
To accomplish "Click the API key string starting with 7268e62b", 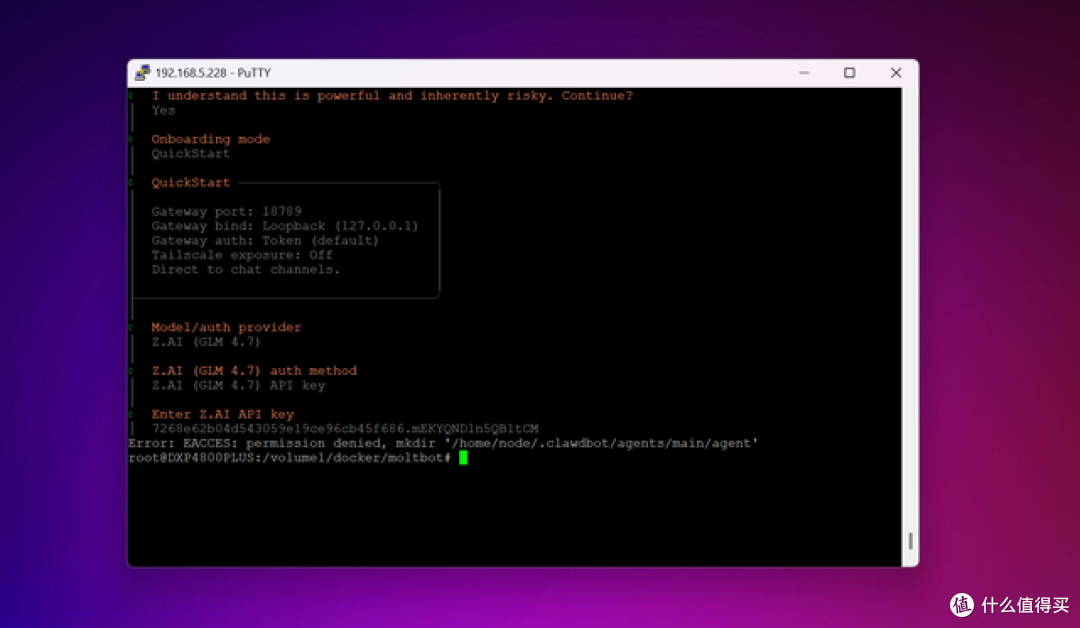I will pyautogui.click(x=345, y=429).
